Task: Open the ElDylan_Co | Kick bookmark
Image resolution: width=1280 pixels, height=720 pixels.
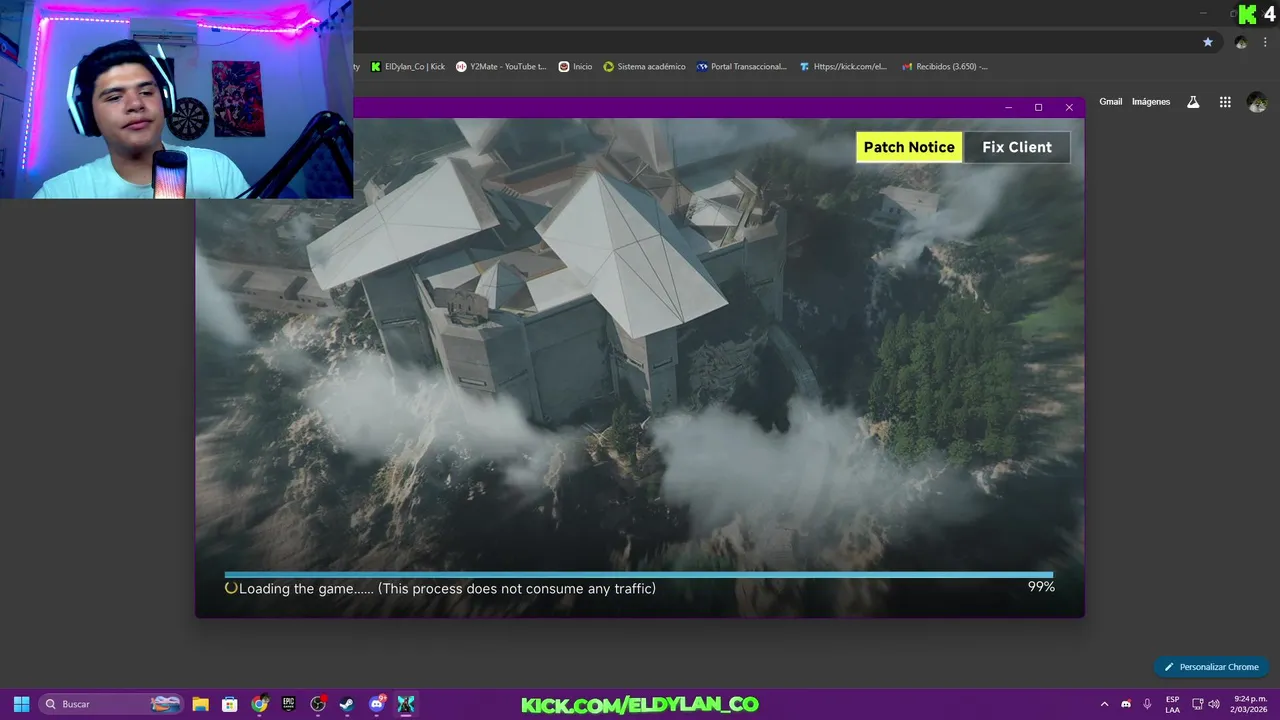Action: click(408, 67)
